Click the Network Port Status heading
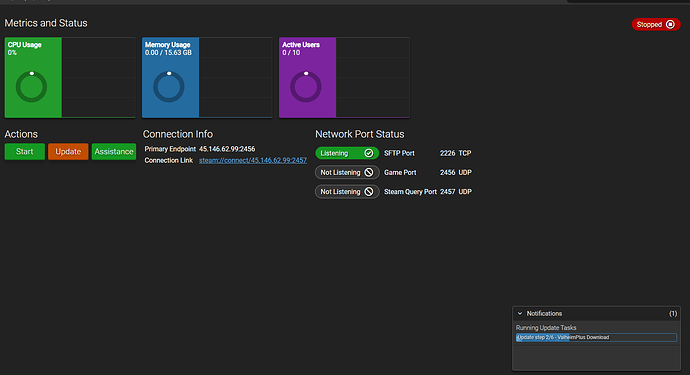This screenshot has width=690, height=375. [360, 134]
